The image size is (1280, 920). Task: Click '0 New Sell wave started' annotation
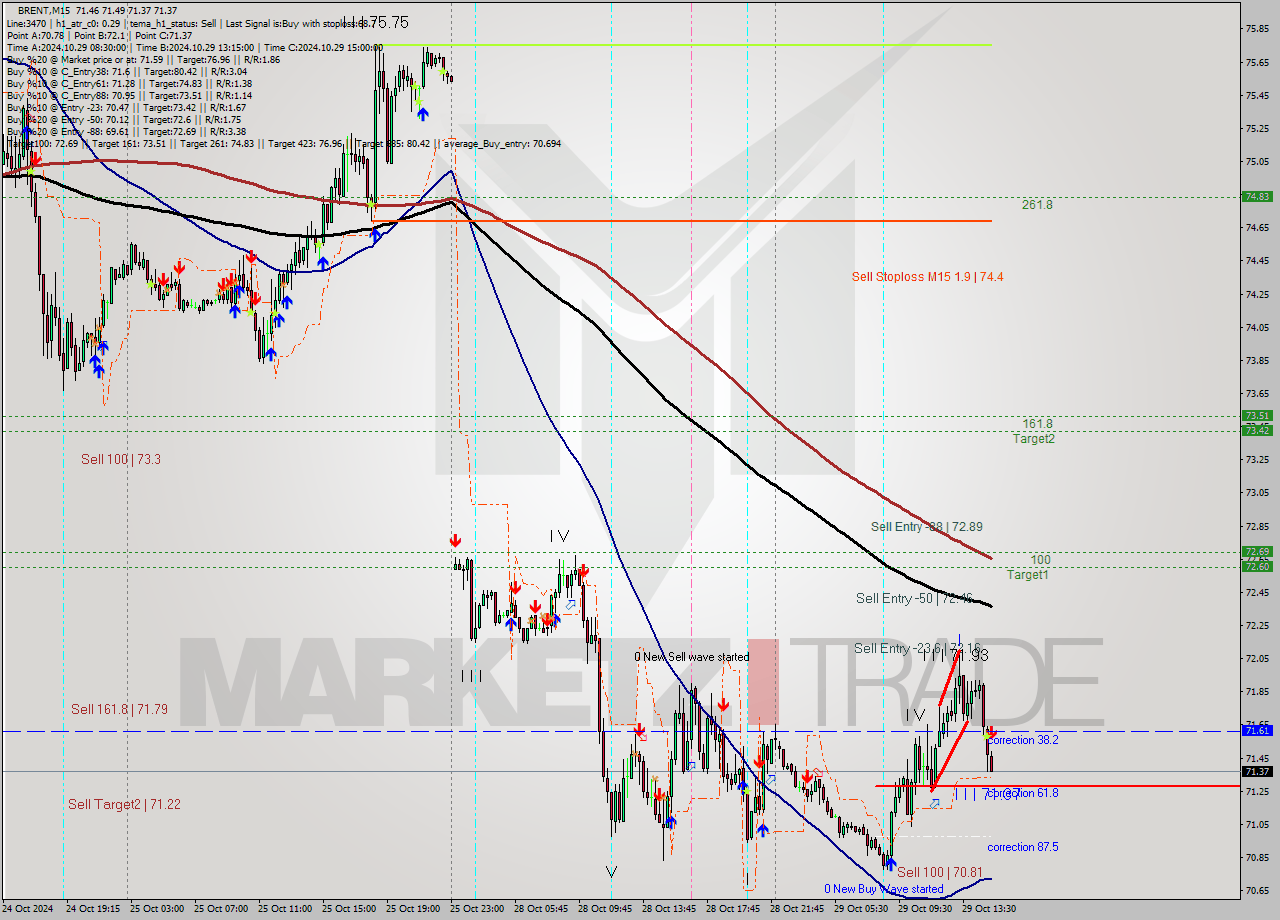click(691, 657)
